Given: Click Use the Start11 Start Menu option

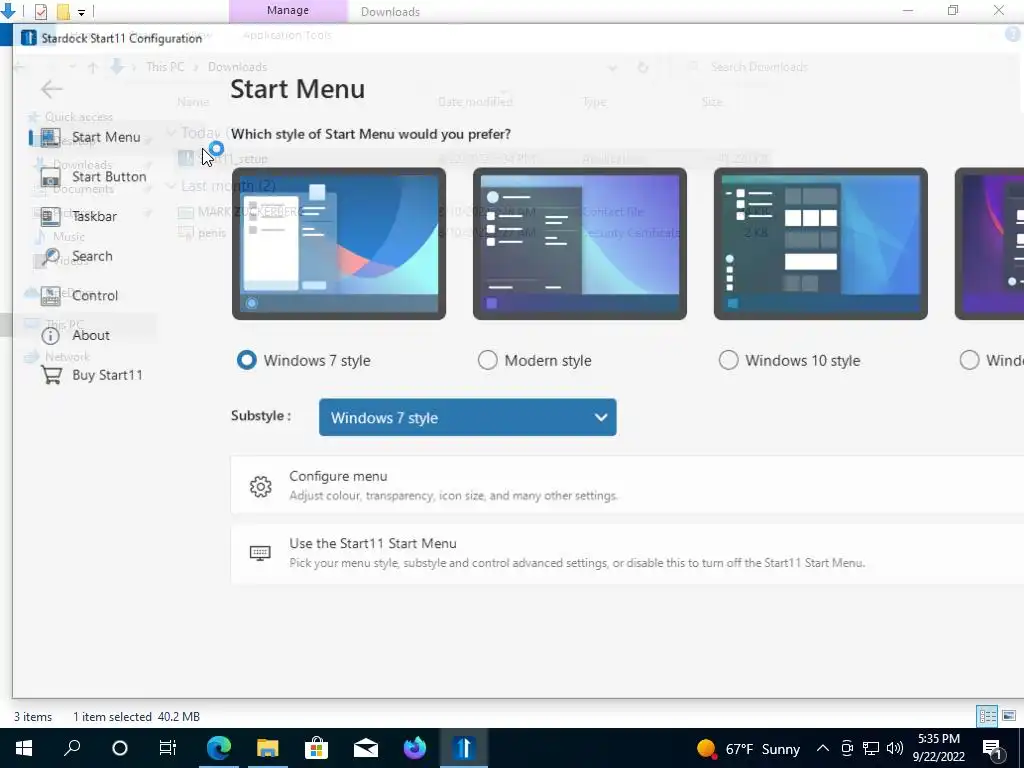Looking at the screenshot, I should pyautogui.click(x=627, y=552).
